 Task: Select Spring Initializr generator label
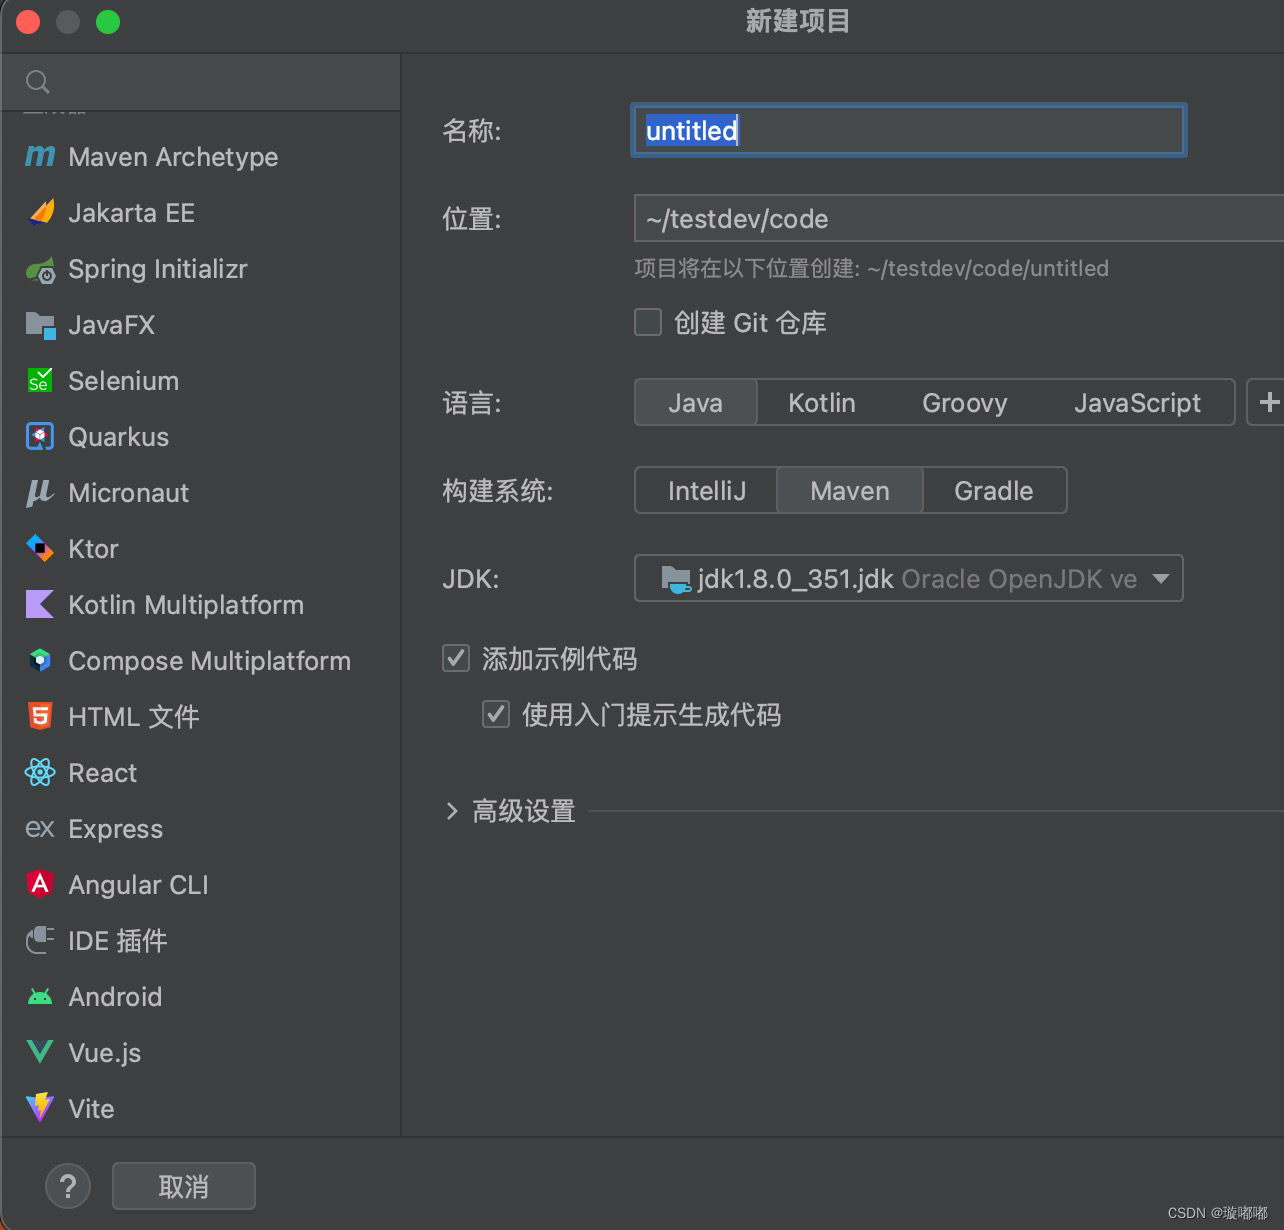click(x=158, y=269)
